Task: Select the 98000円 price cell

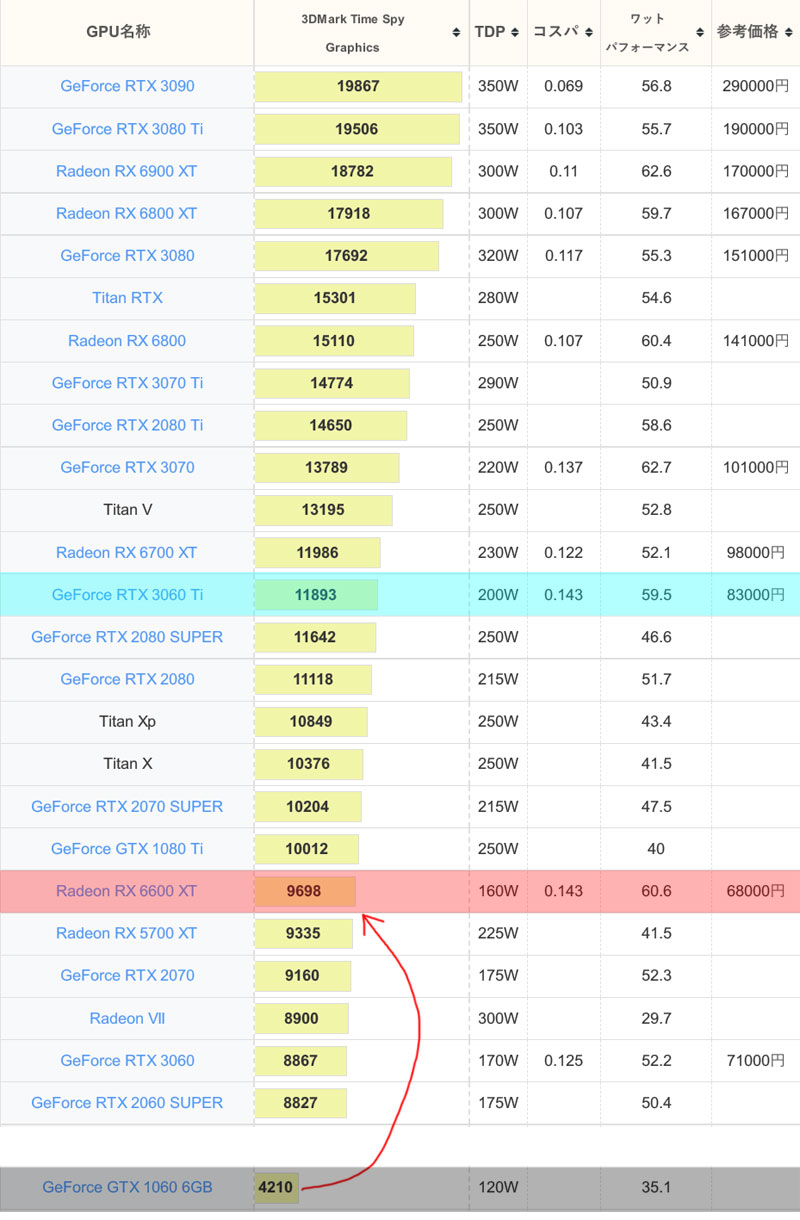Action: [756, 552]
